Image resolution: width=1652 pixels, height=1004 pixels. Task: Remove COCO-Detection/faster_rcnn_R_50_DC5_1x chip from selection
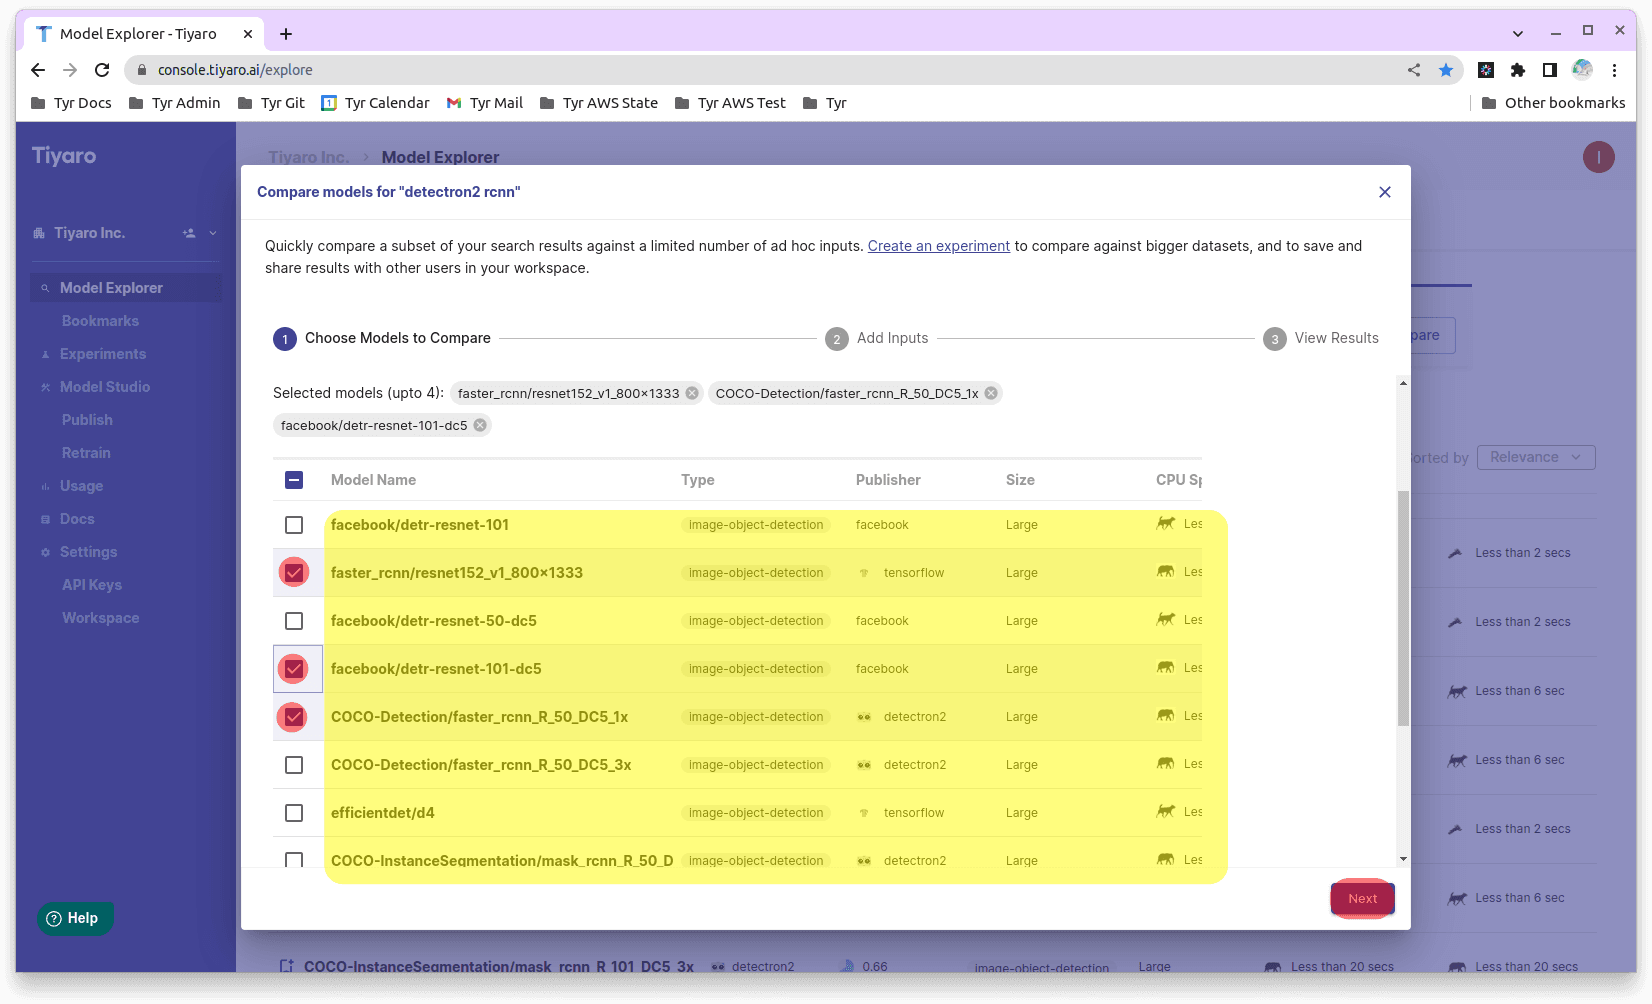pyautogui.click(x=991, y=393)
